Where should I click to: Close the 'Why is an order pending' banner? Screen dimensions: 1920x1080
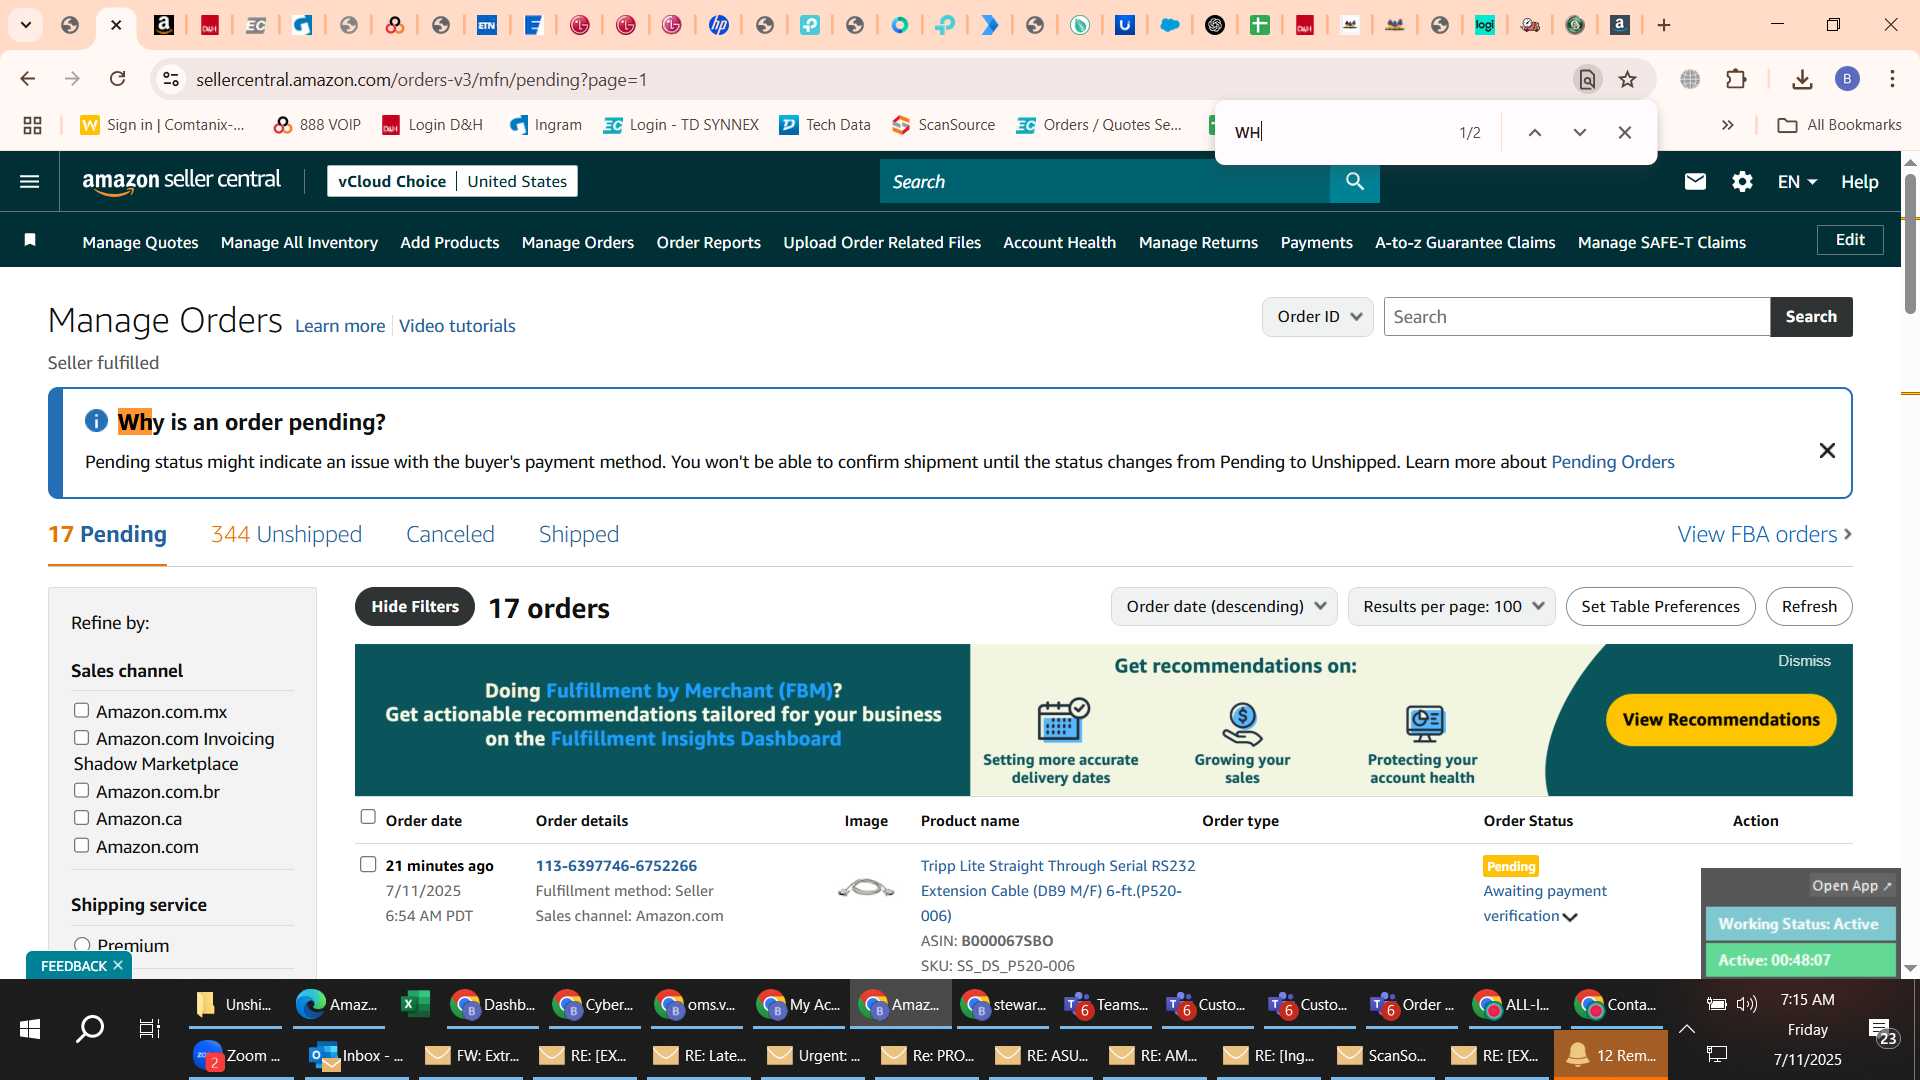tap(1826, 451)
